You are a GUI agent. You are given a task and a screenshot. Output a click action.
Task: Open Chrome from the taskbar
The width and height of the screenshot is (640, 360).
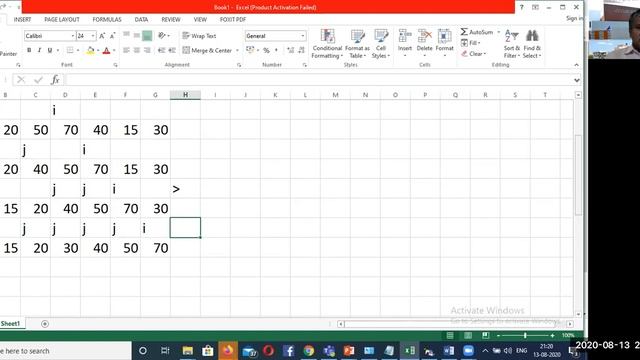309,351
